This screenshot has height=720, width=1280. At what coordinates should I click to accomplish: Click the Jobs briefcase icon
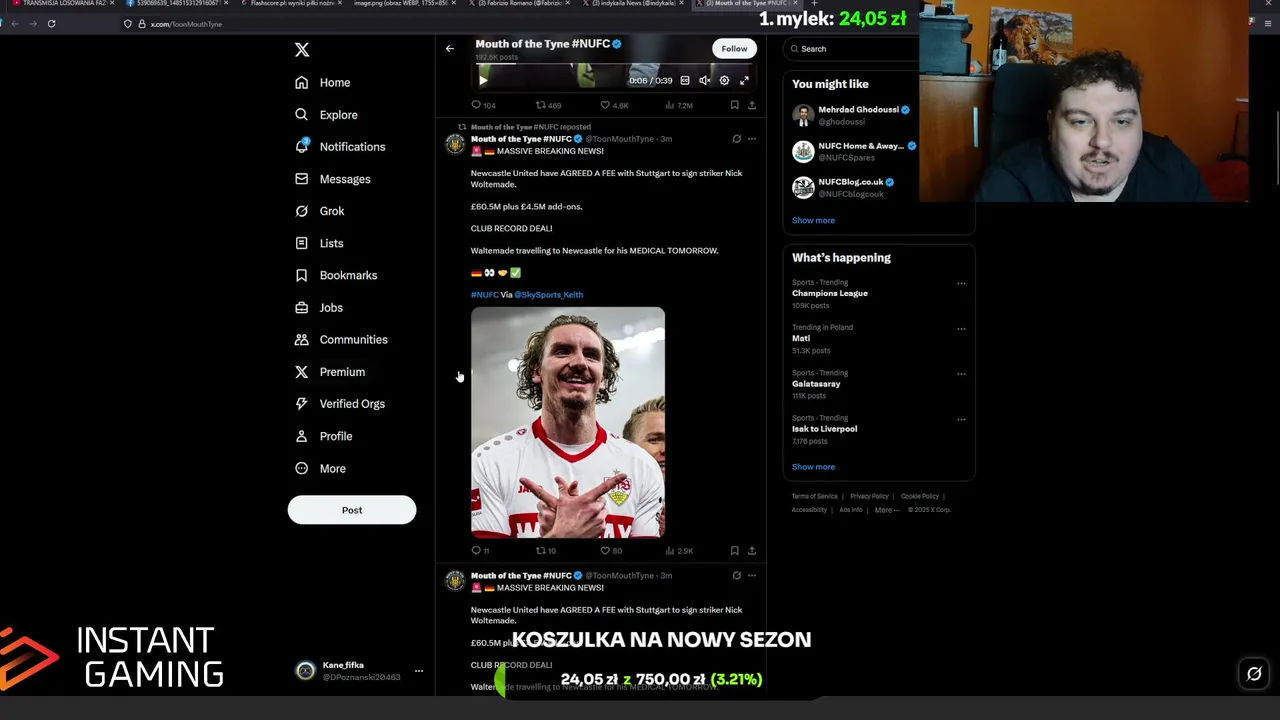(x=301, y=307)
